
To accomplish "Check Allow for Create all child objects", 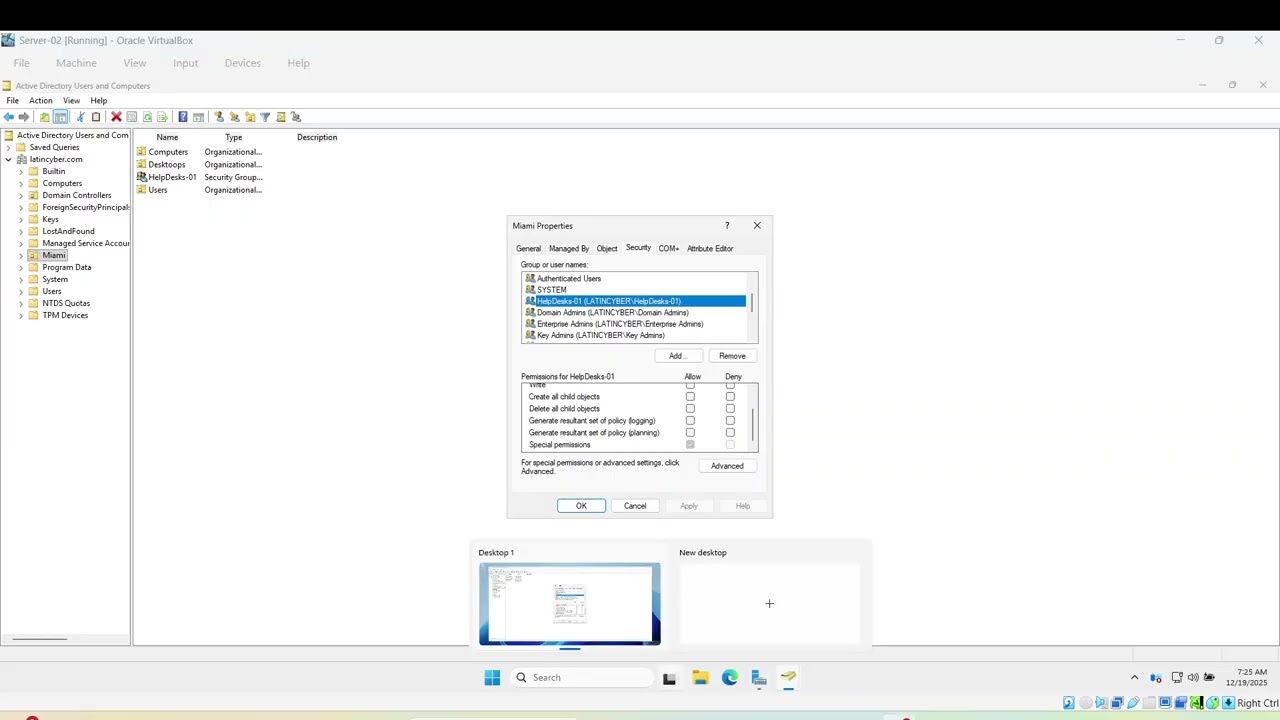I will click(x=690, y=397).
